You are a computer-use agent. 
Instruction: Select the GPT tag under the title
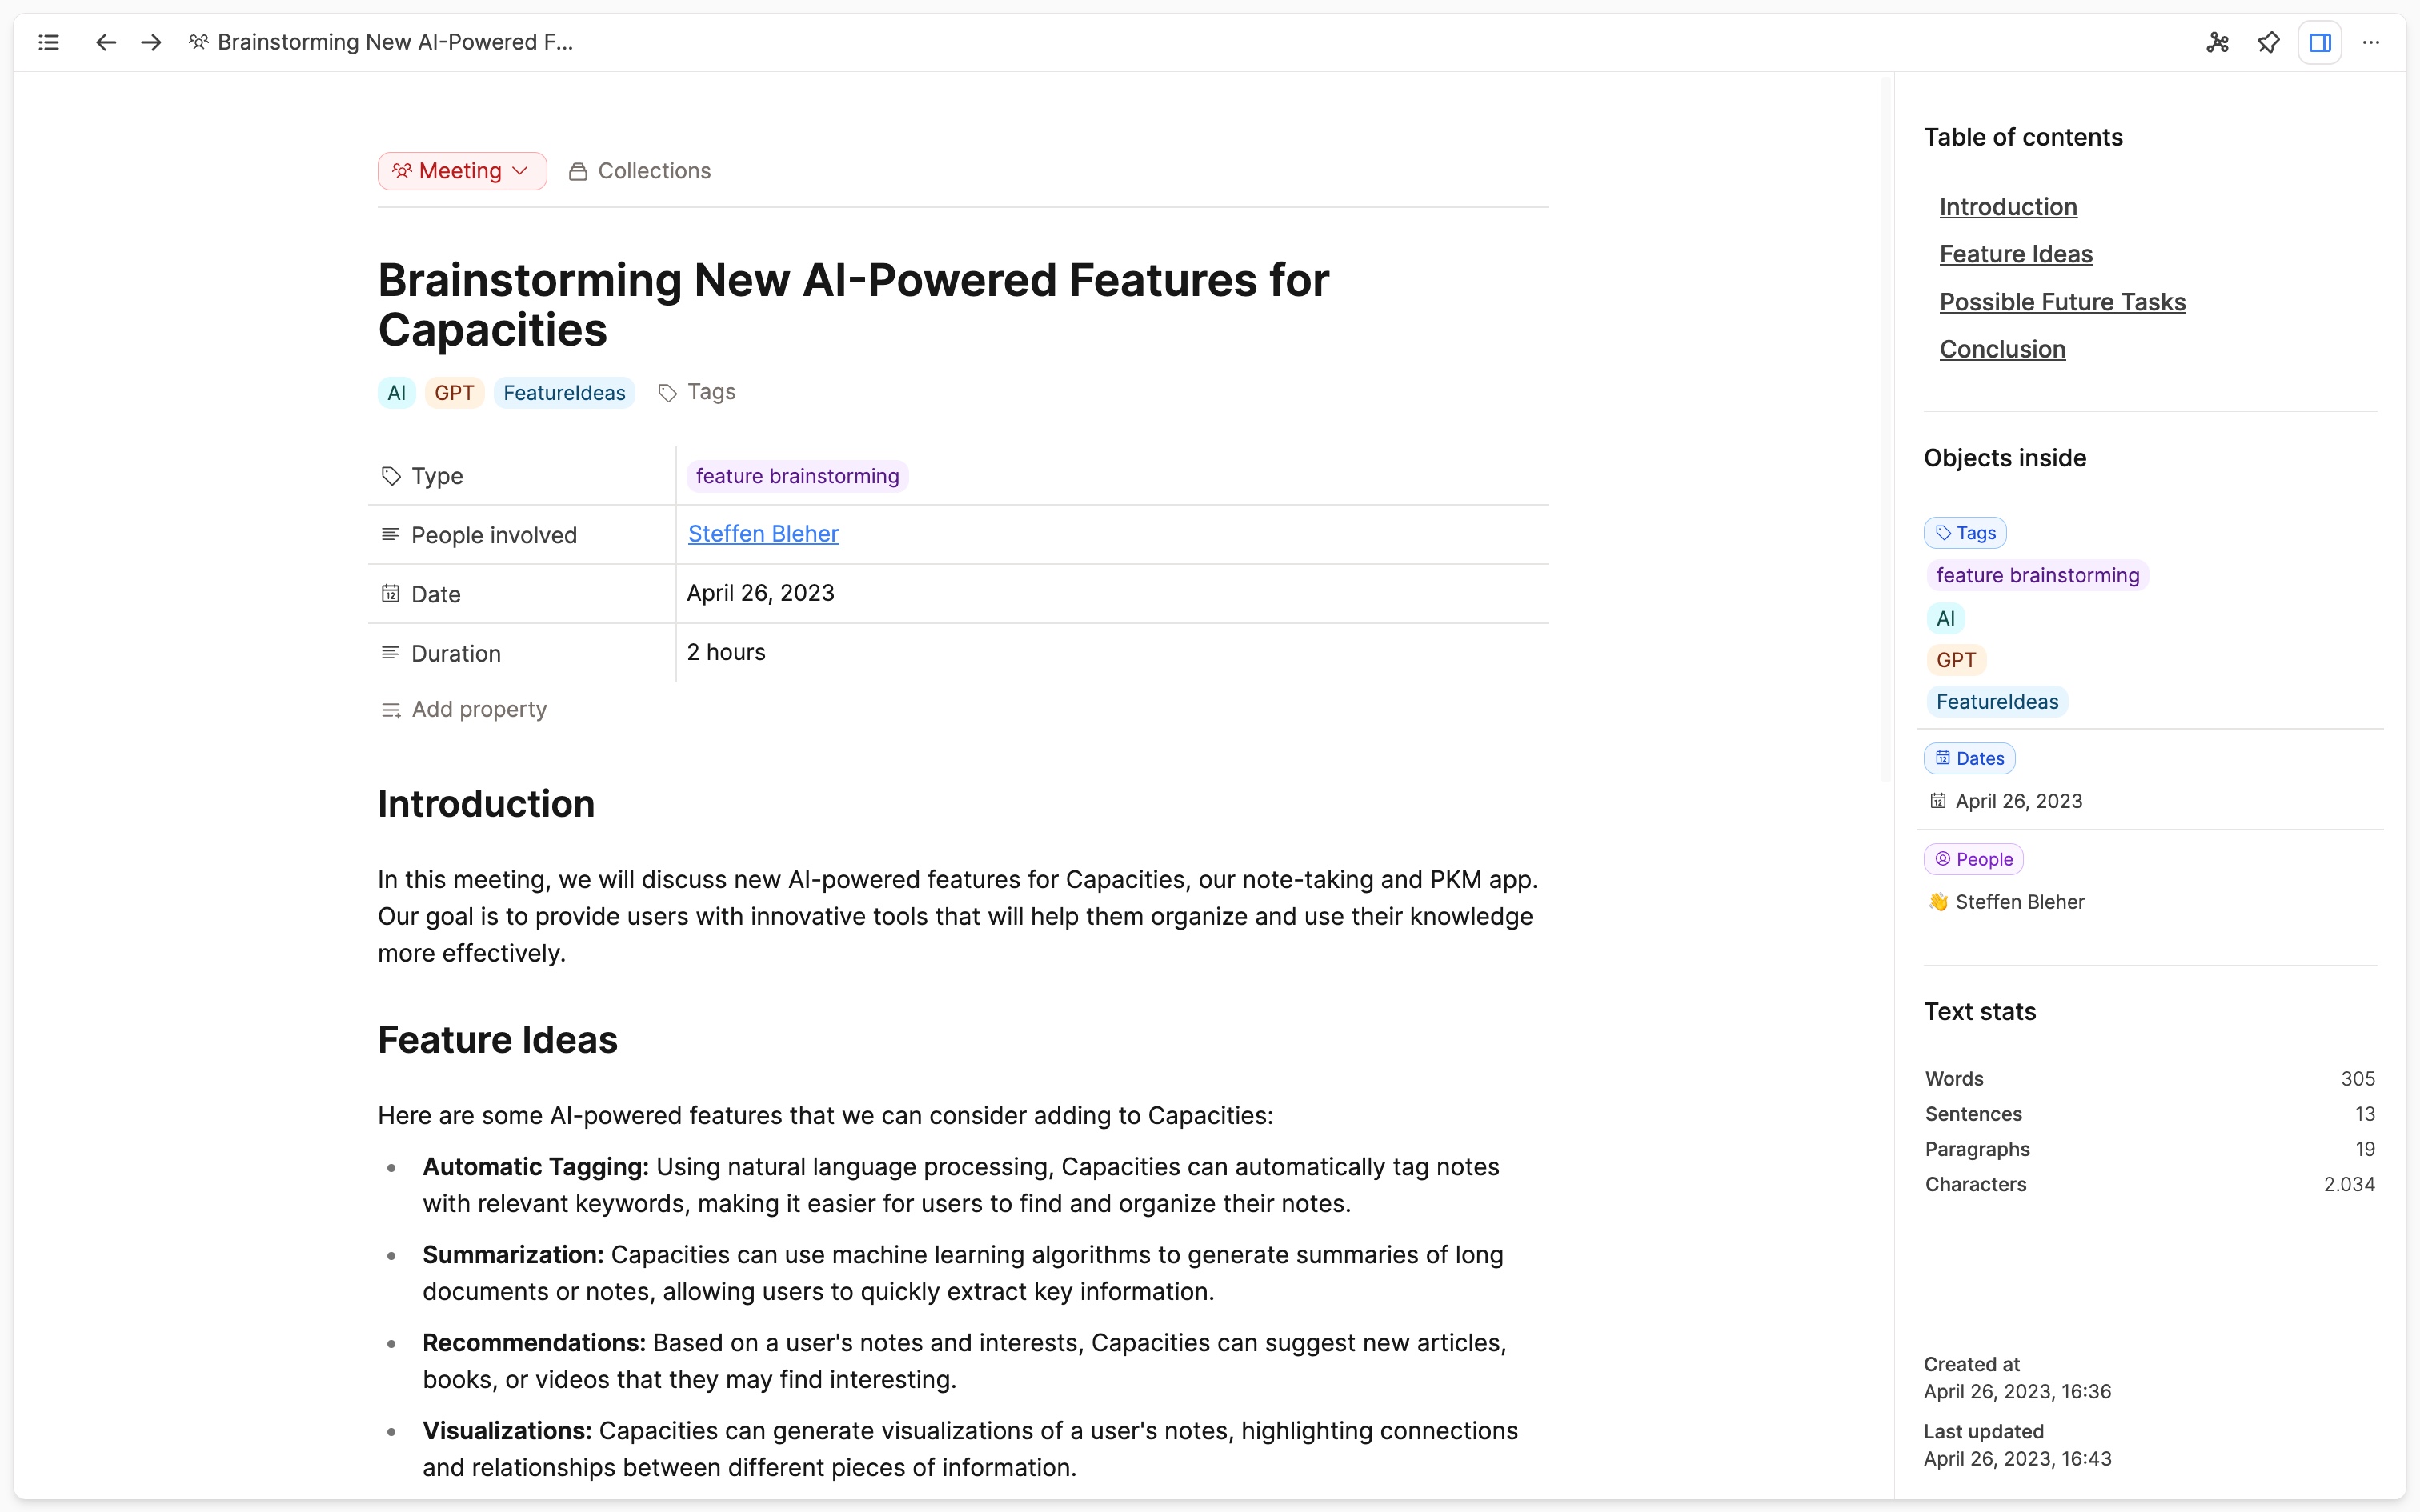click(x=454, y=393)
